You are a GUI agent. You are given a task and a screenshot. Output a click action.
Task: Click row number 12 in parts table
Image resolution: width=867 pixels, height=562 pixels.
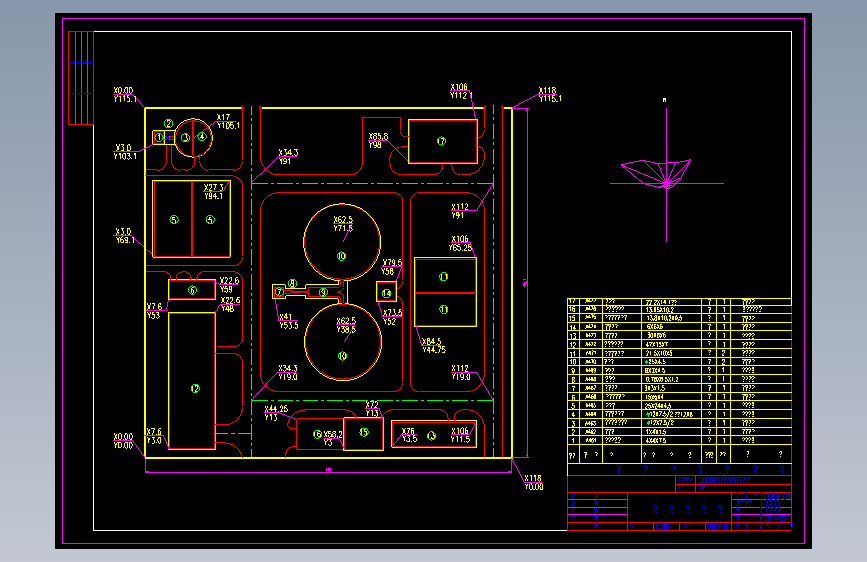(x=679, y=344)
